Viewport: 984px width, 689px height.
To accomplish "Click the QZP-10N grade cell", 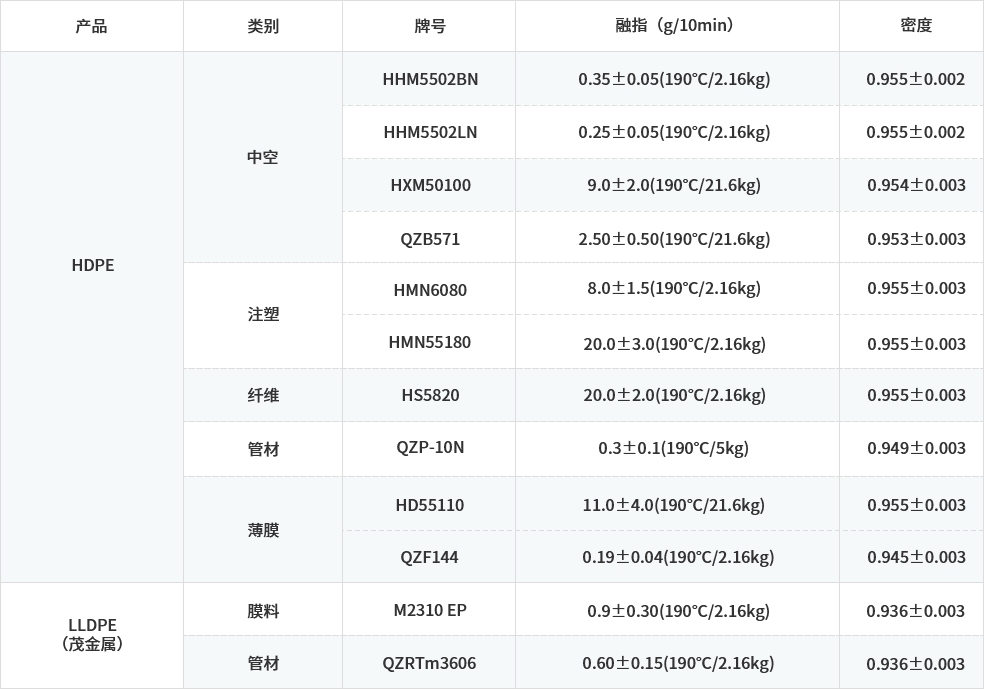I will click(430, 447).
